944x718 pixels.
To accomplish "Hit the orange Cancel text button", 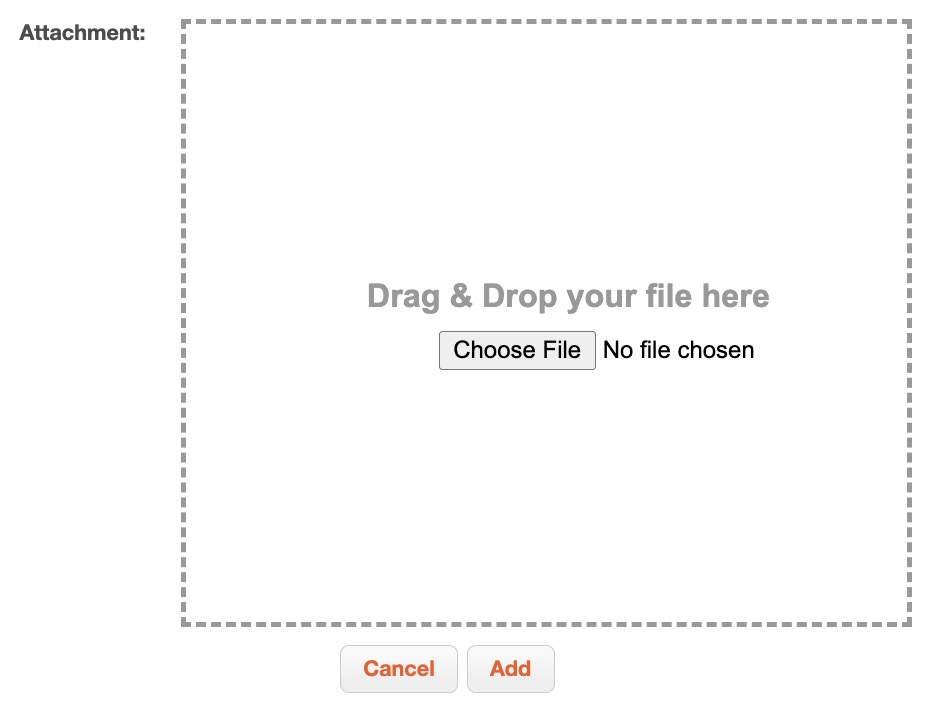I will tap(398, 669).
